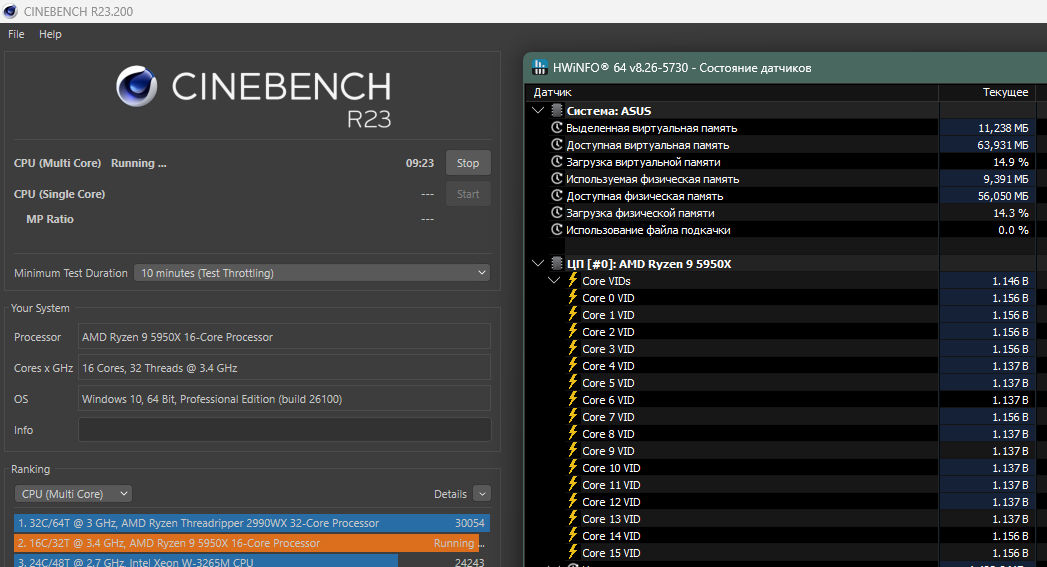
Task: Click lightning icon of Core 1 VID
Action: [573, 315]
